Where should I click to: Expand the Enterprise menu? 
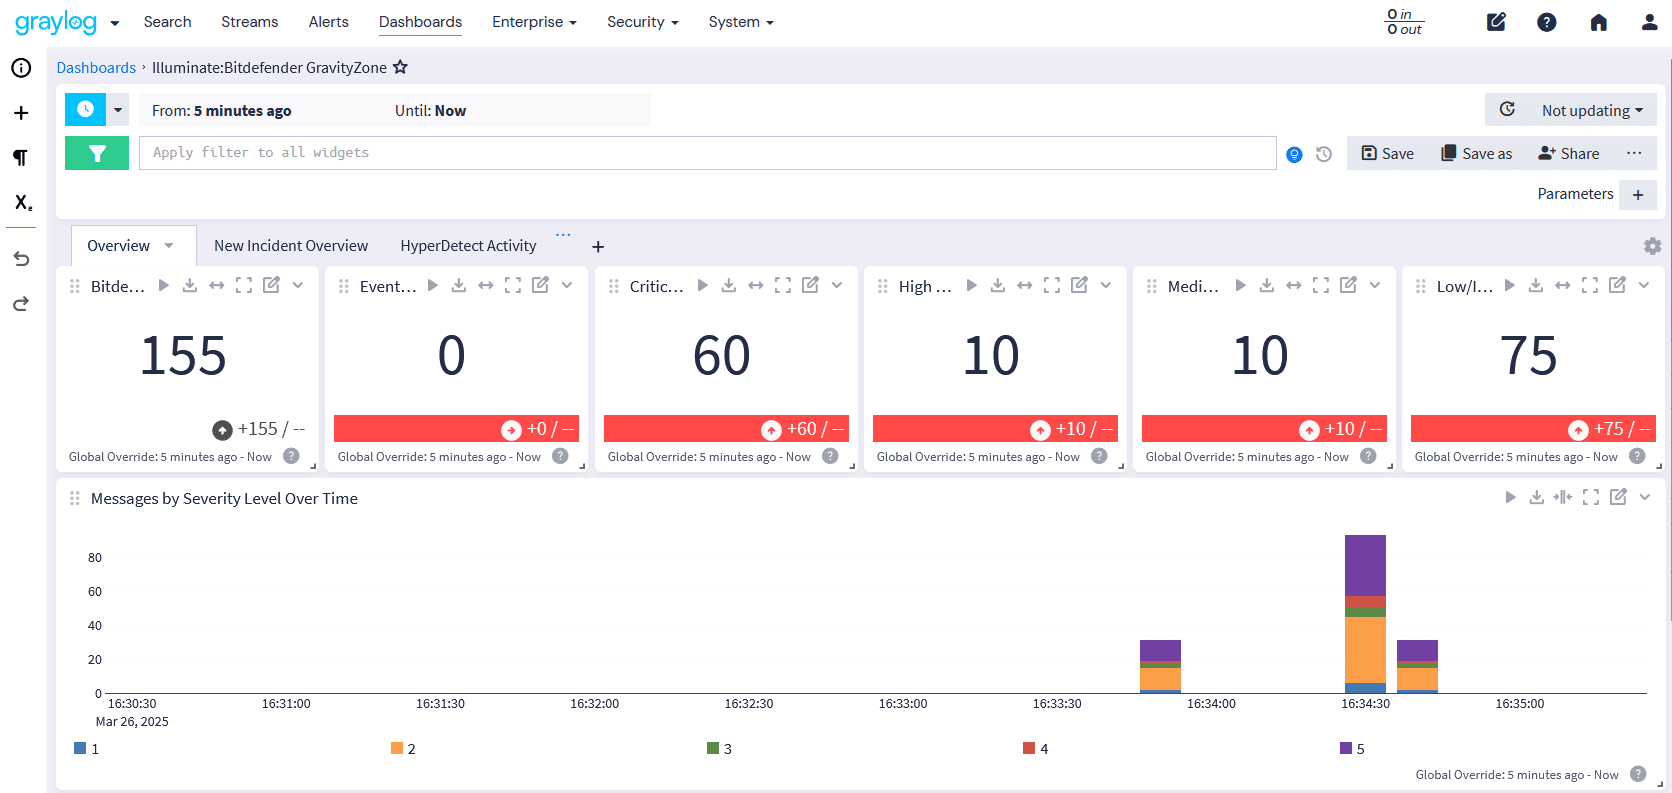click(x=534, y=22)
